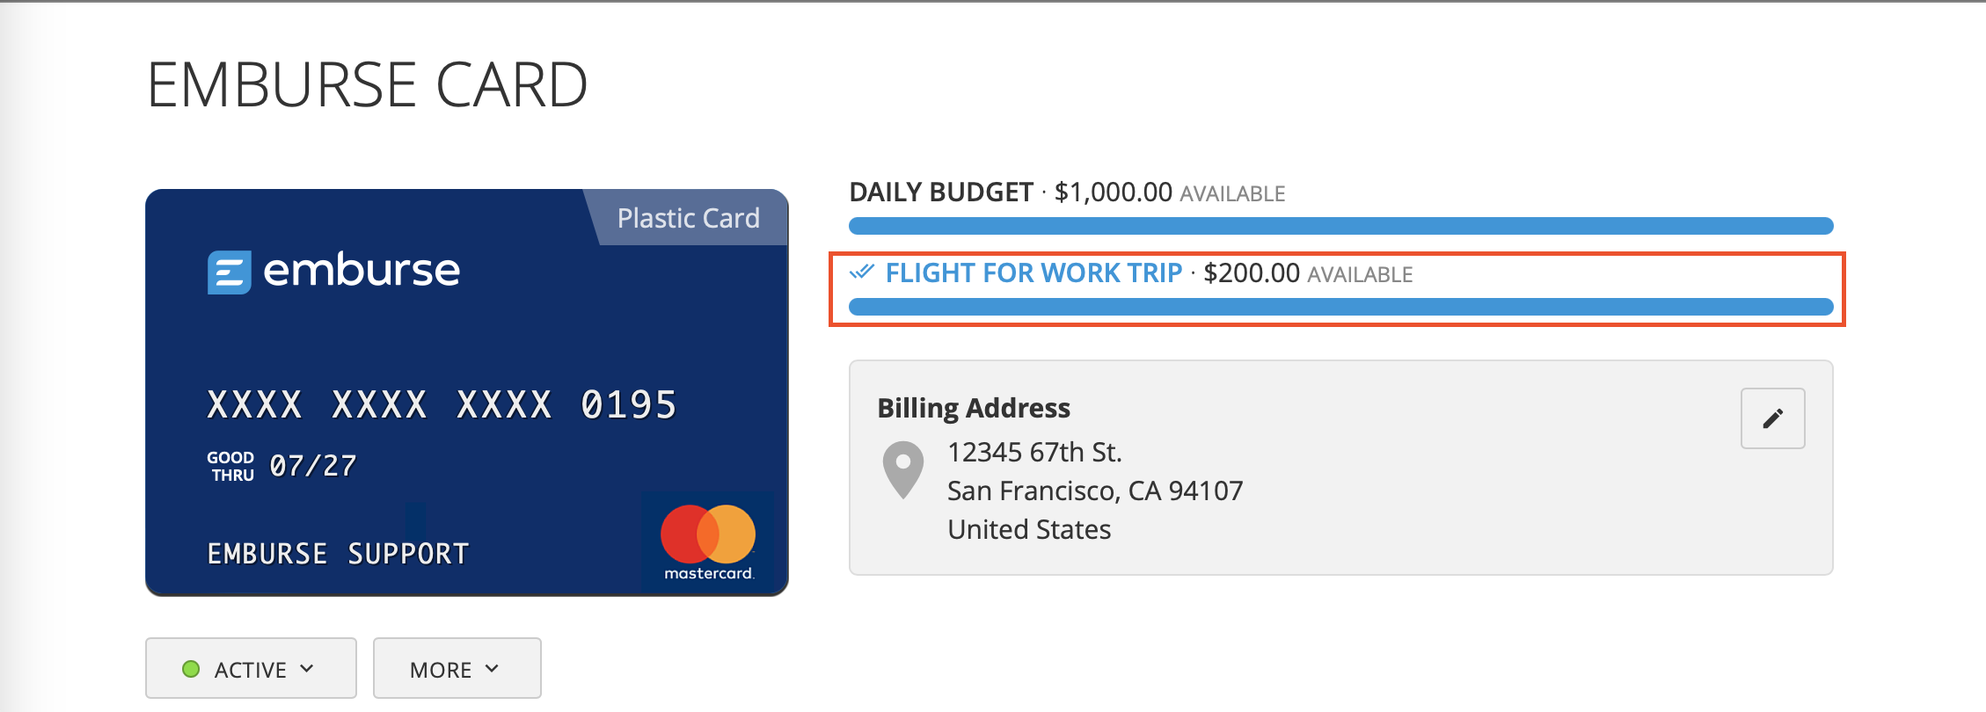Click the highlighted FLIGHT FOR WORK TRIP budget row
The width and height of the screenshot is (1986, 712).
tap(1340, 288)
